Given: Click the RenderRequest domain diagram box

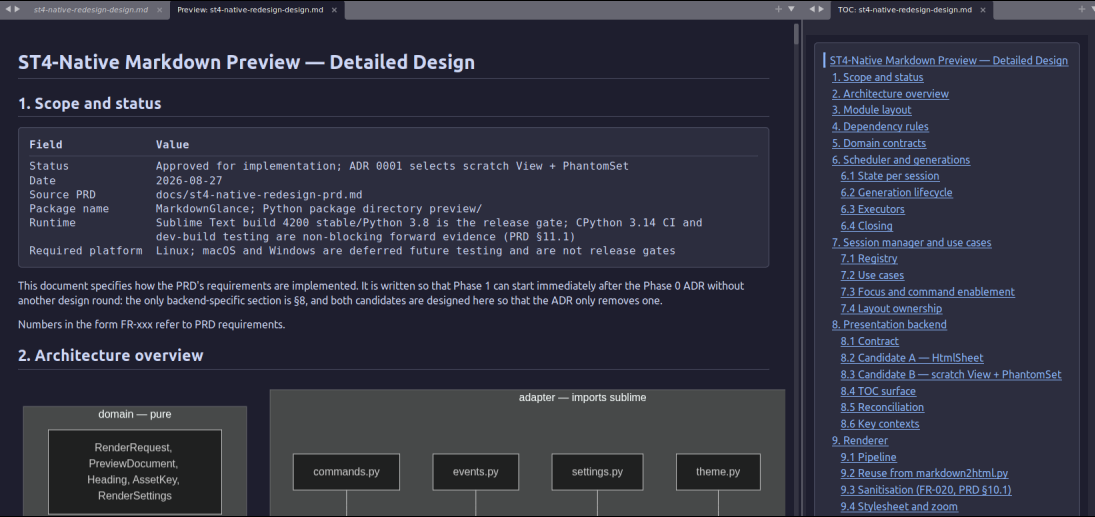Looking at the screenshot, I should pyautogui.click(x=135, y=472).
